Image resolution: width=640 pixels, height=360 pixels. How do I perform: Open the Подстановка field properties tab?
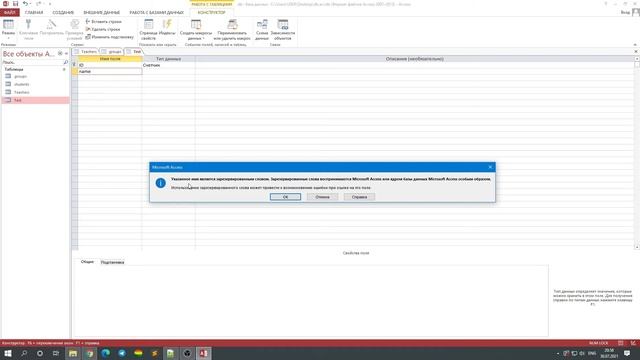112,262
